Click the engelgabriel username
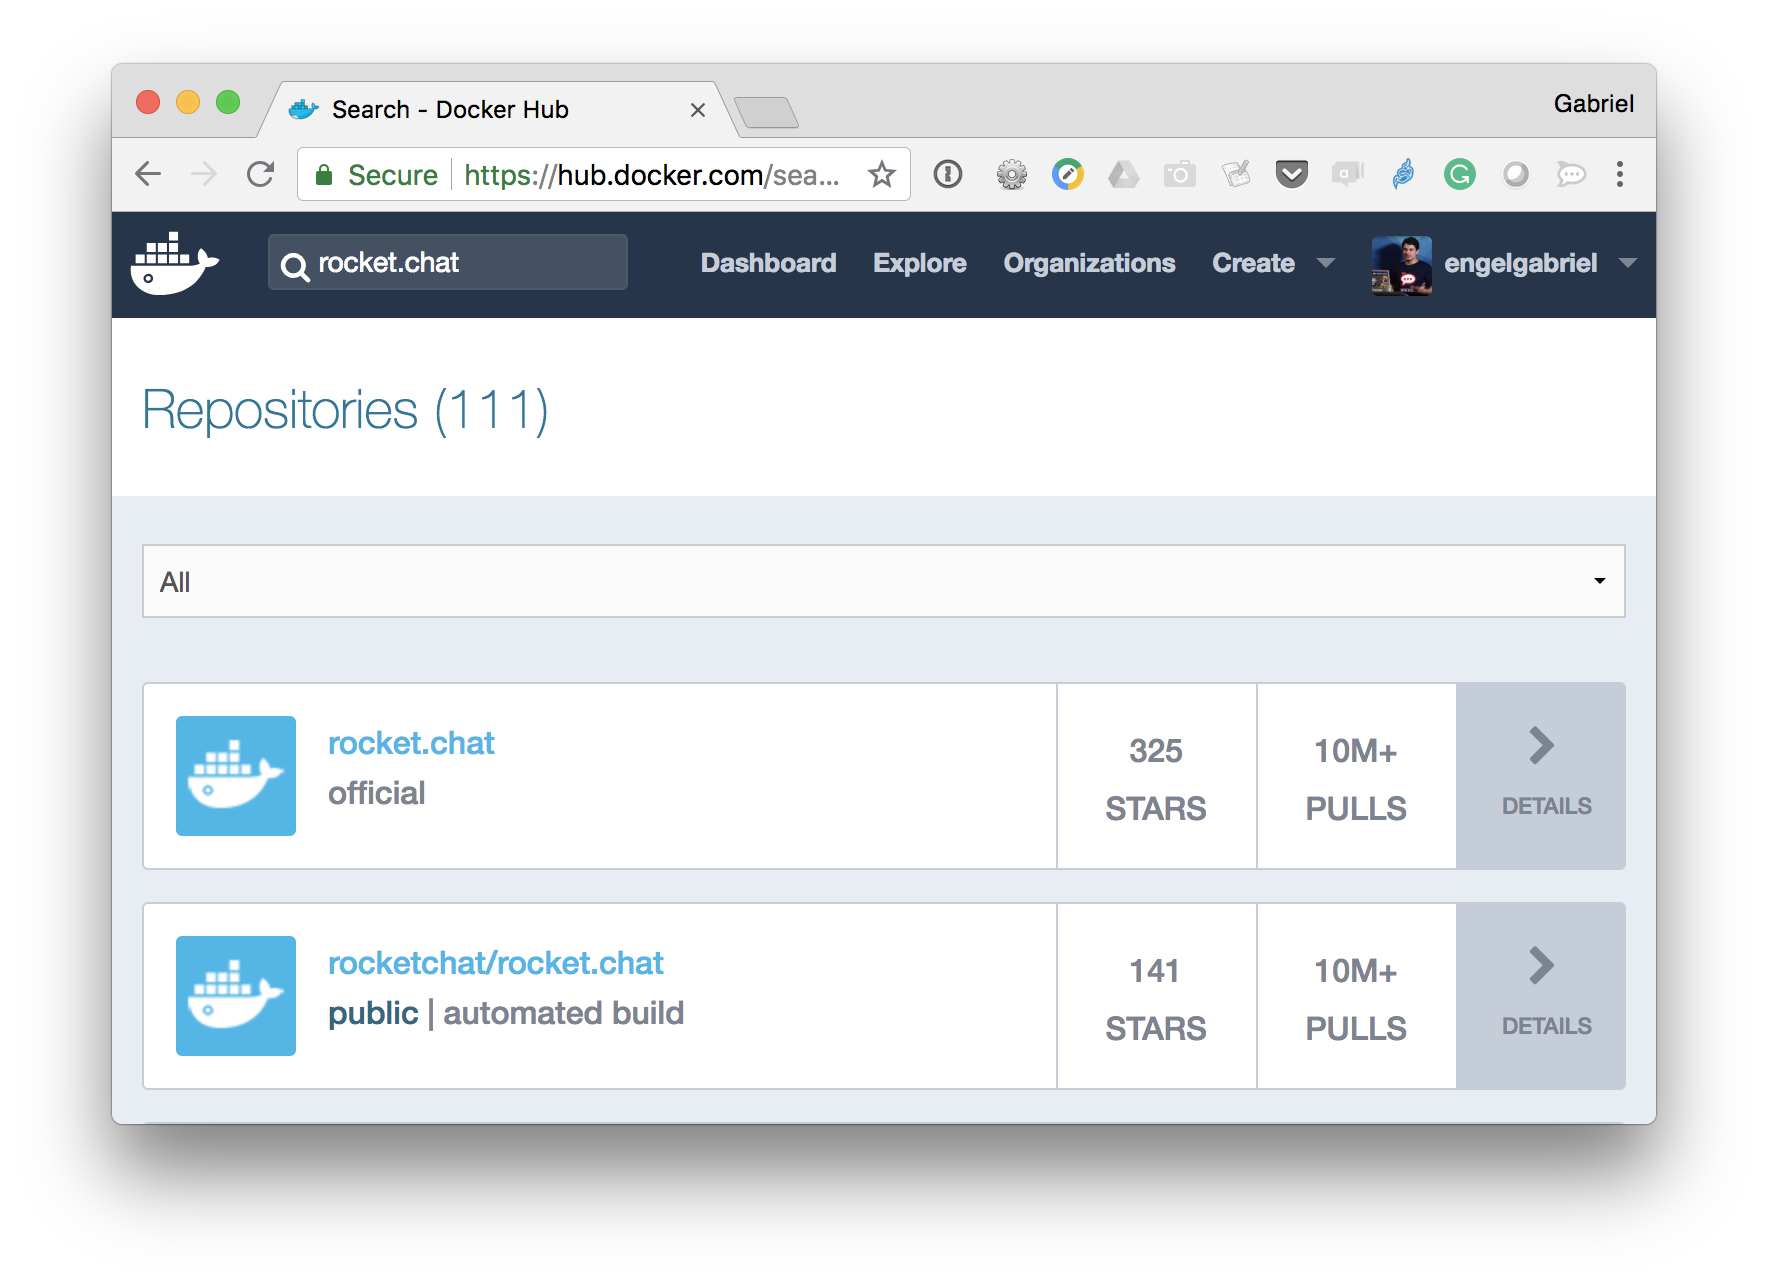The width and height of the screenshot is (1768, 1284). coord(1520,263)
